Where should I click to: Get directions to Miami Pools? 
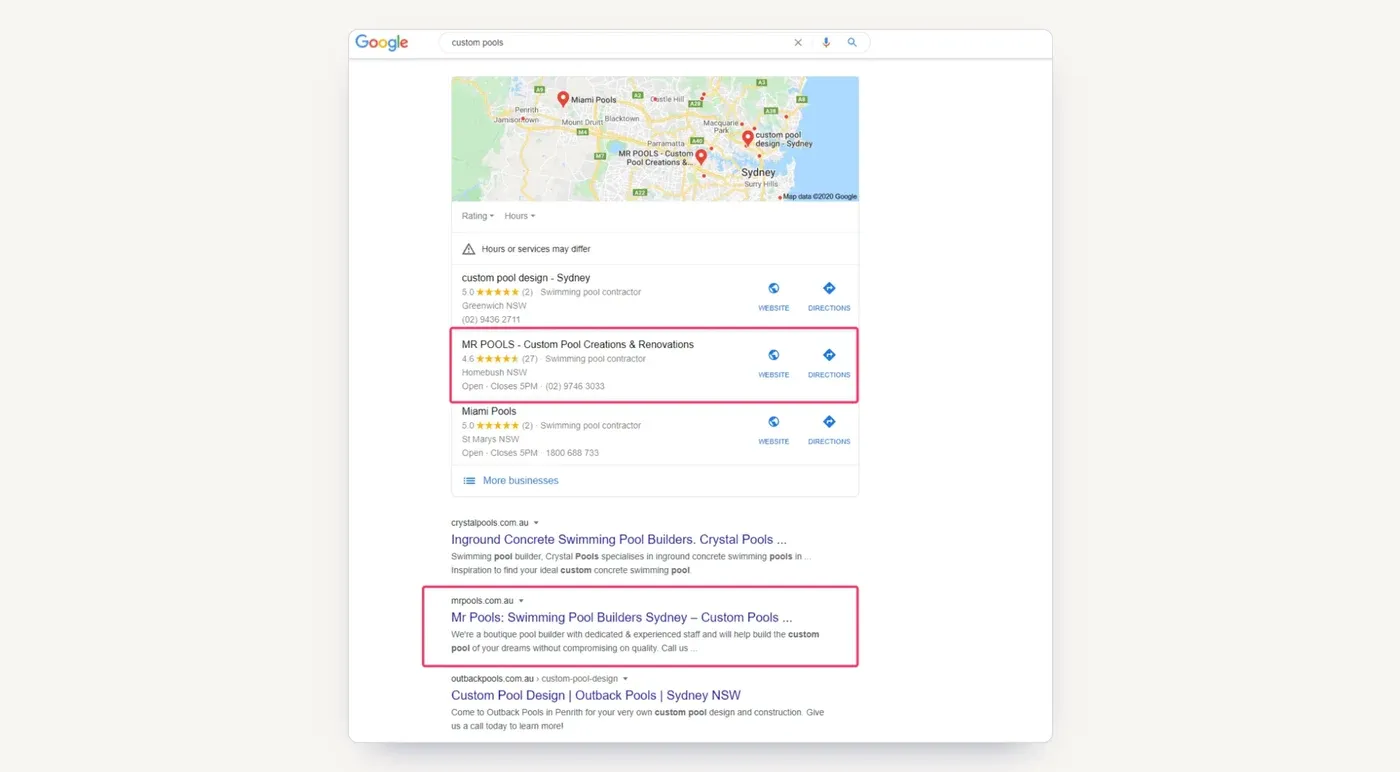pos(829,430)
